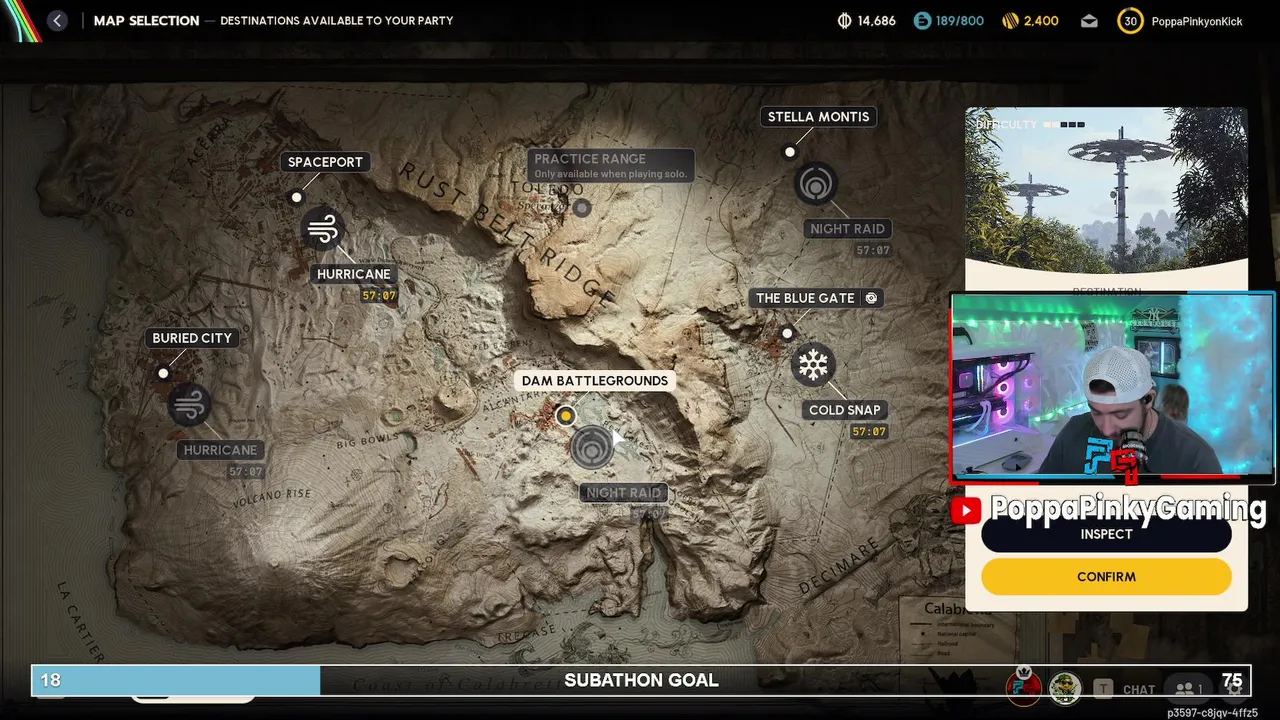This screenshot has width=1280, height=720.
Task: Click the Hurricane tag under Buried City
Action: coord(221,450)
